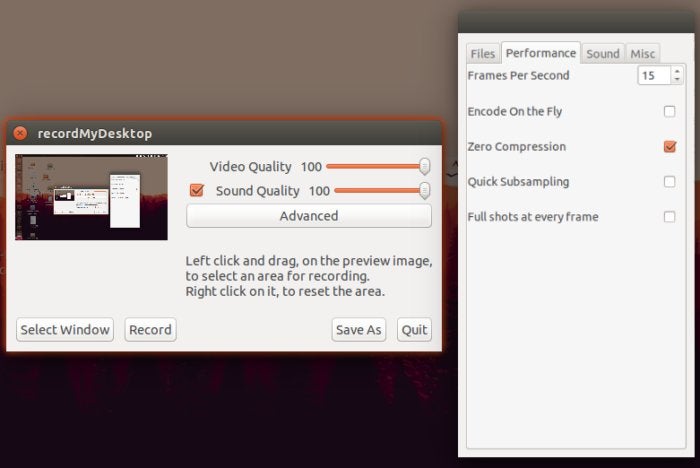Viewport: 700px width, 468px height.
Task: Click the Encode On the Fly label
Action: coord(515,111)
